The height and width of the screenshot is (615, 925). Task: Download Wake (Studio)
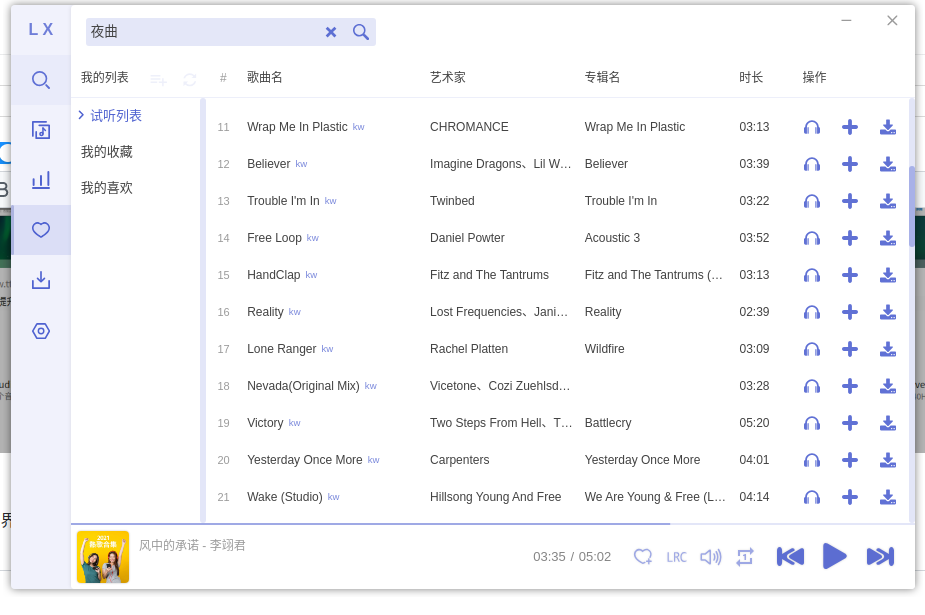(x=887, y=497)
